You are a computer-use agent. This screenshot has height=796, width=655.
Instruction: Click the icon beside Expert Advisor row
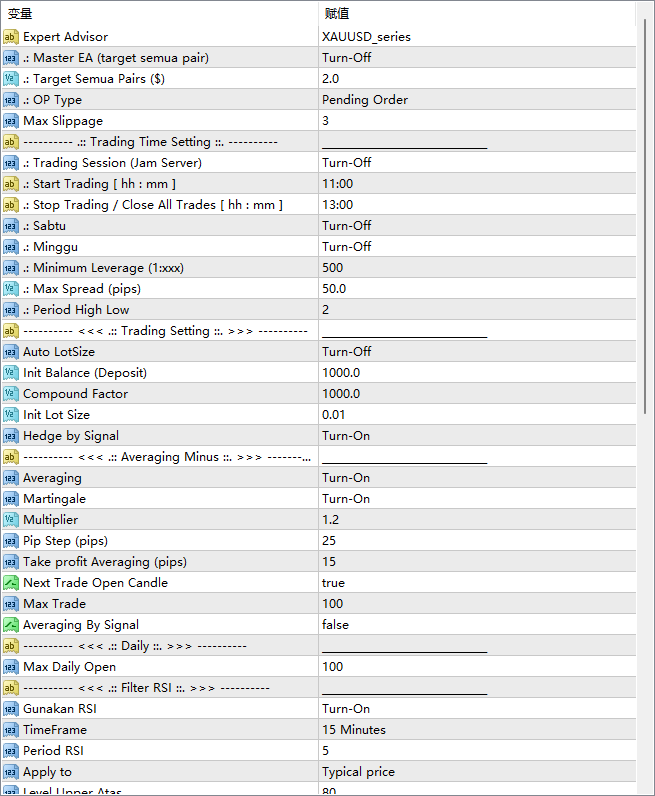(x=11, y=37)
